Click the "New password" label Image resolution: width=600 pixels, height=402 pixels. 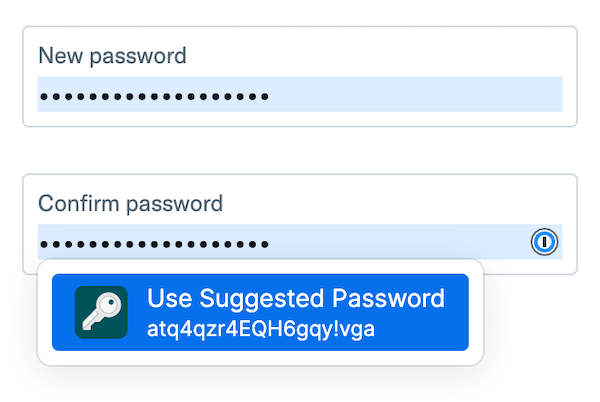[x=112, y=55]
